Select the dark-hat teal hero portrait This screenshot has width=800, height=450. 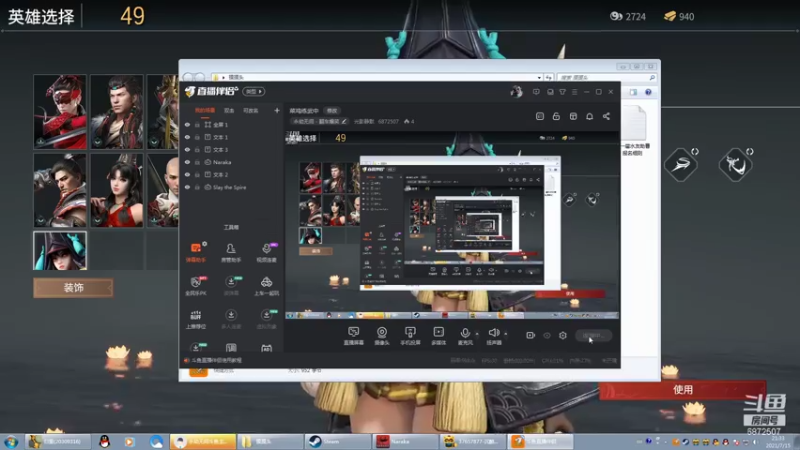[60, 251]
